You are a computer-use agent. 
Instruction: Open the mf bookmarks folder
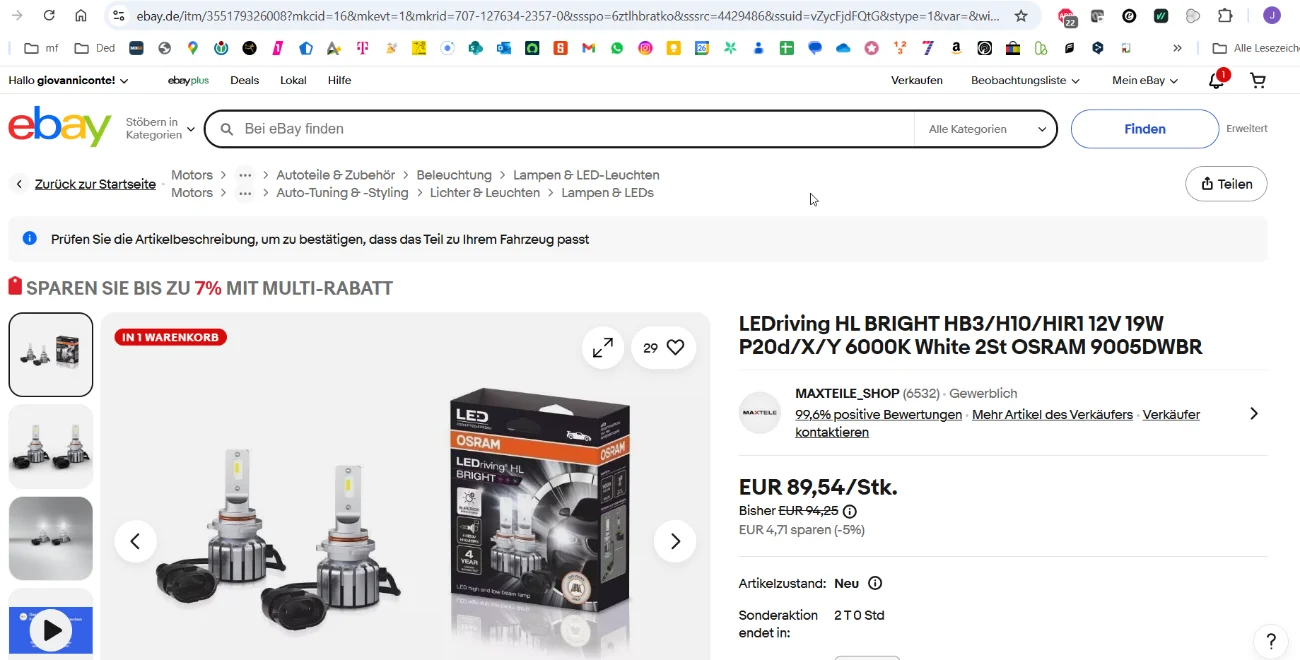coord(42,48)
